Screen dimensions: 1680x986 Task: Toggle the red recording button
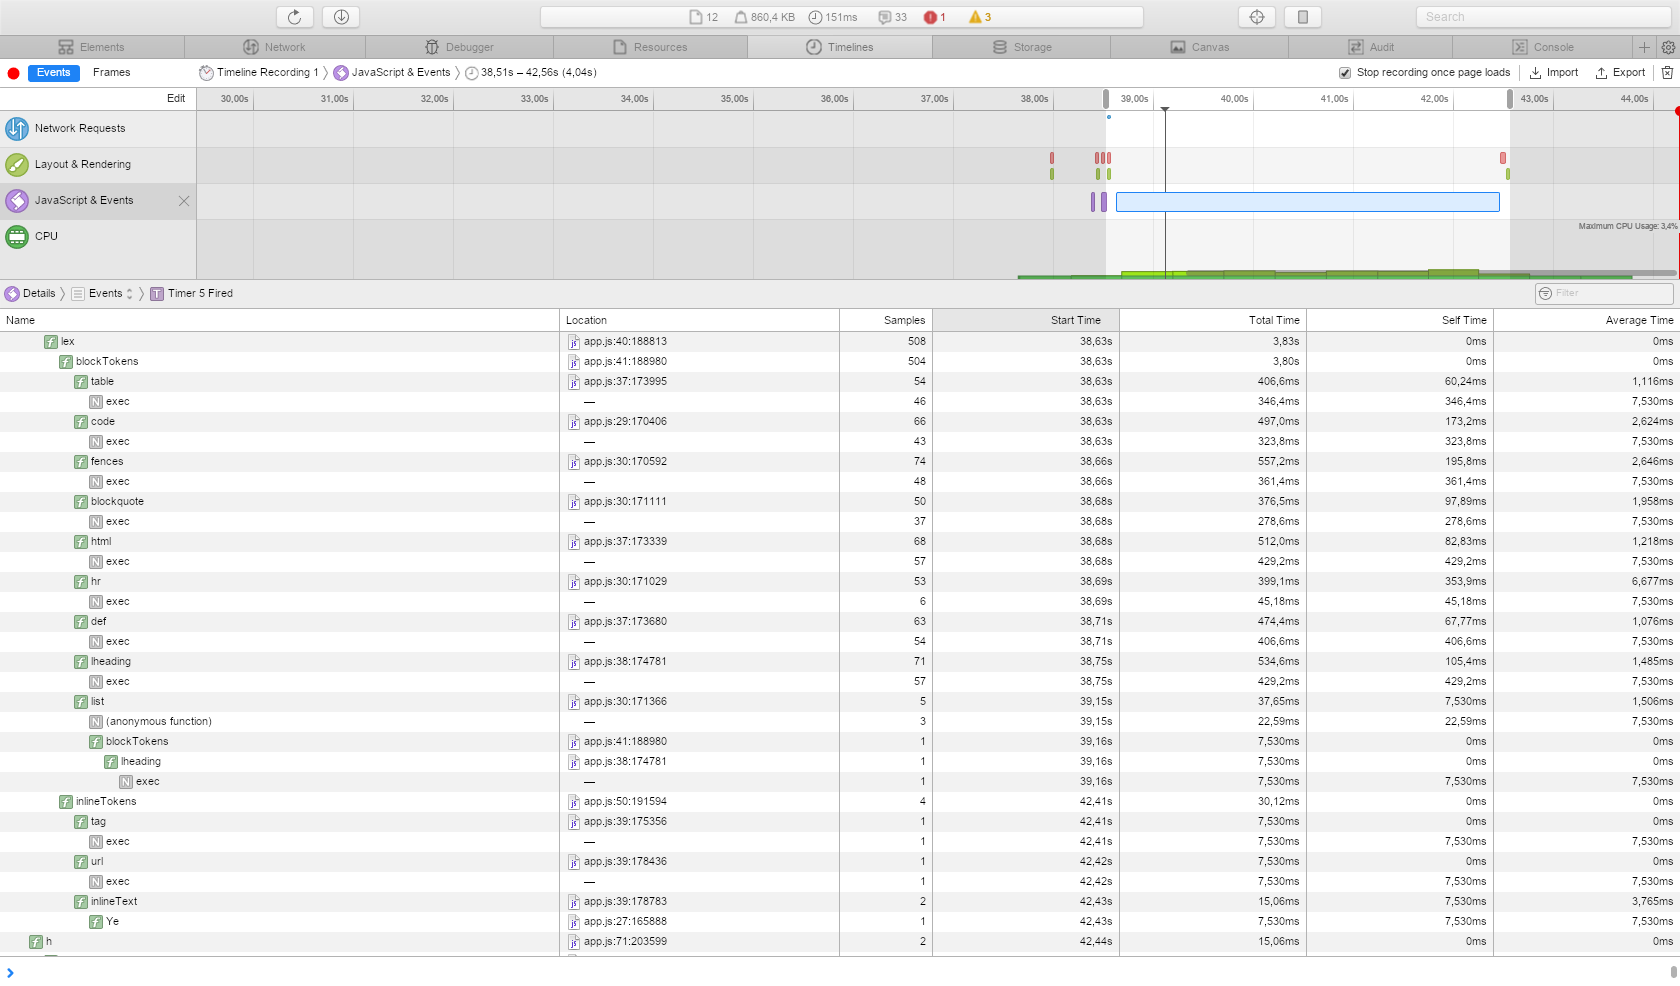click(x=12, y=72)
